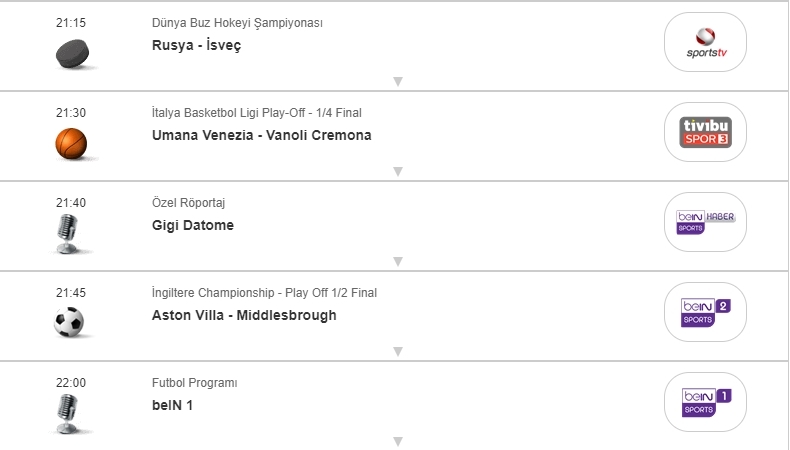Viewport: 790px width, 450px height.
Task: Open the beIN Sports 1 channel logo
Action: [706, 402]
